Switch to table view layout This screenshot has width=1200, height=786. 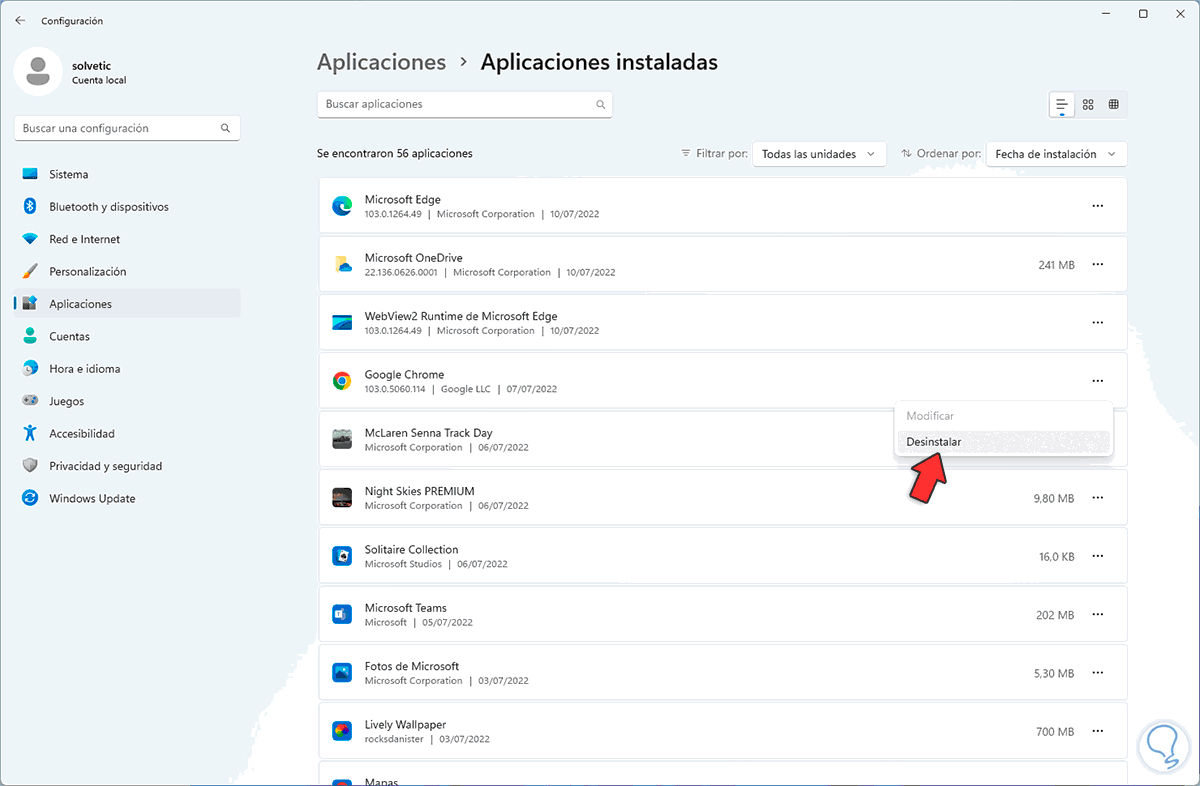tap(1114, 104)
